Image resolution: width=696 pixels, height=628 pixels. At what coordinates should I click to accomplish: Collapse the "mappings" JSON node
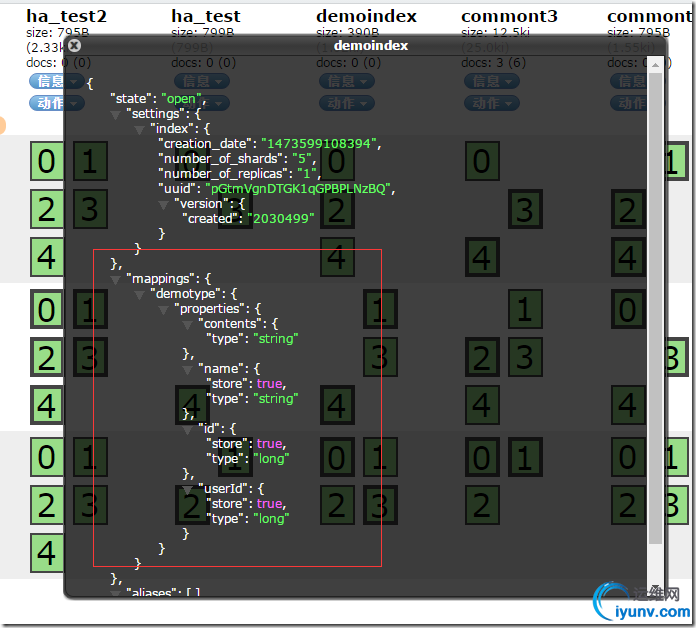(x=115, y=280)
